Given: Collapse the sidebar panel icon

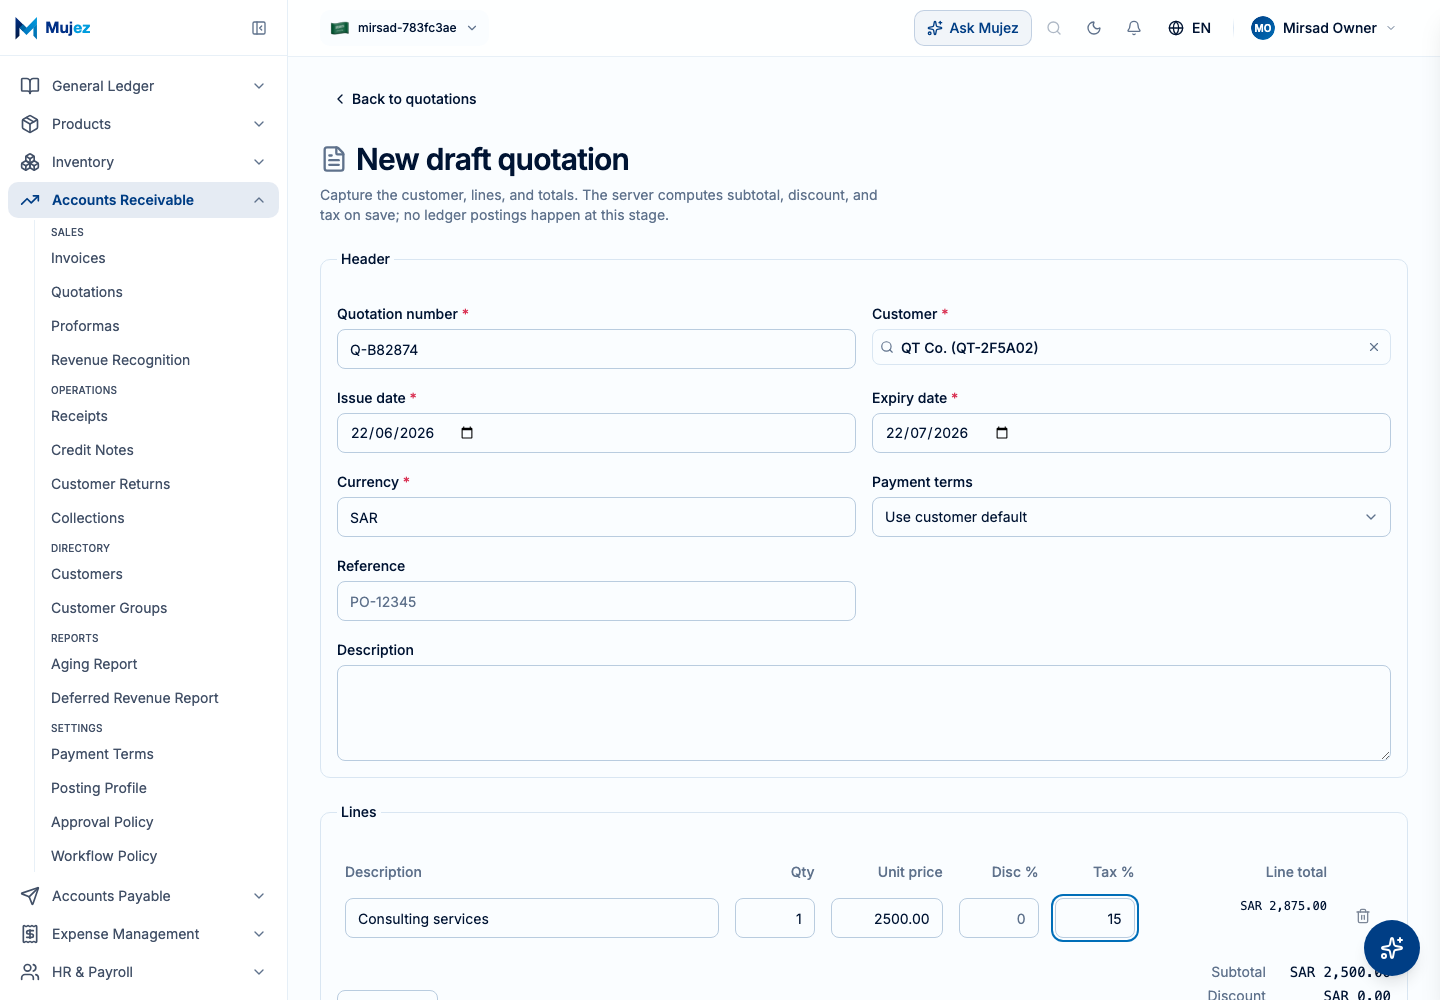Looking at the screenshot, I should pos(259,28).
